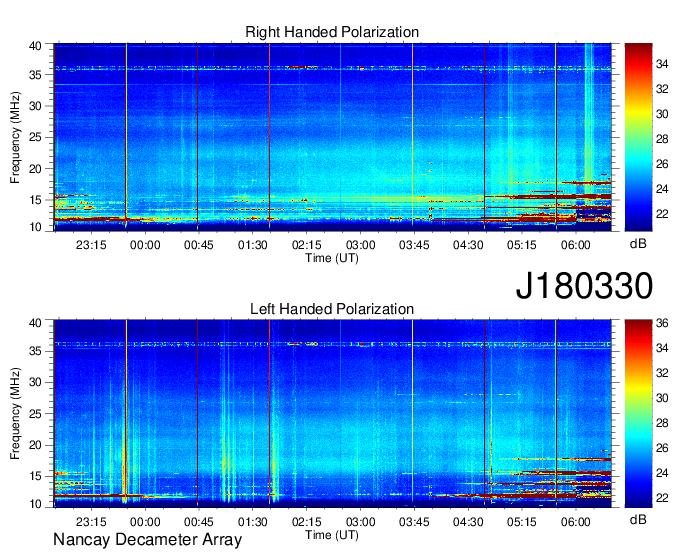This screenshot has height=552, width=680.
Task: Click "03:00" time tick on Left Handed plot
Action: pyautogui.click(x=360, y=522)
